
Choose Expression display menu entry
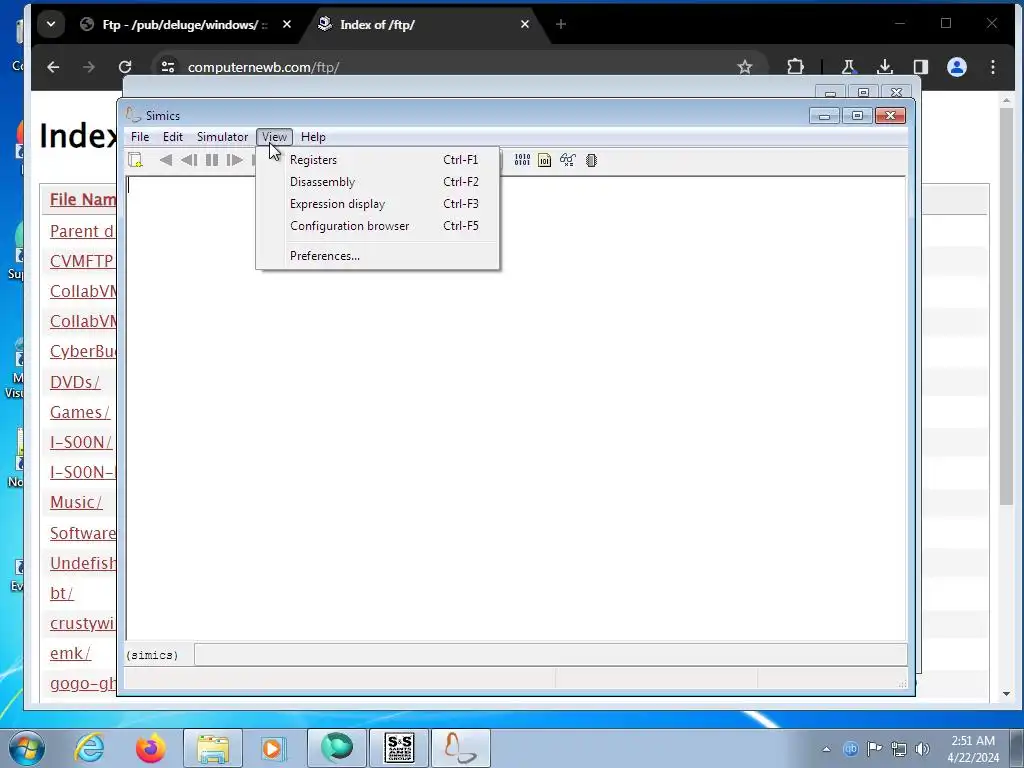pos(377,204)
